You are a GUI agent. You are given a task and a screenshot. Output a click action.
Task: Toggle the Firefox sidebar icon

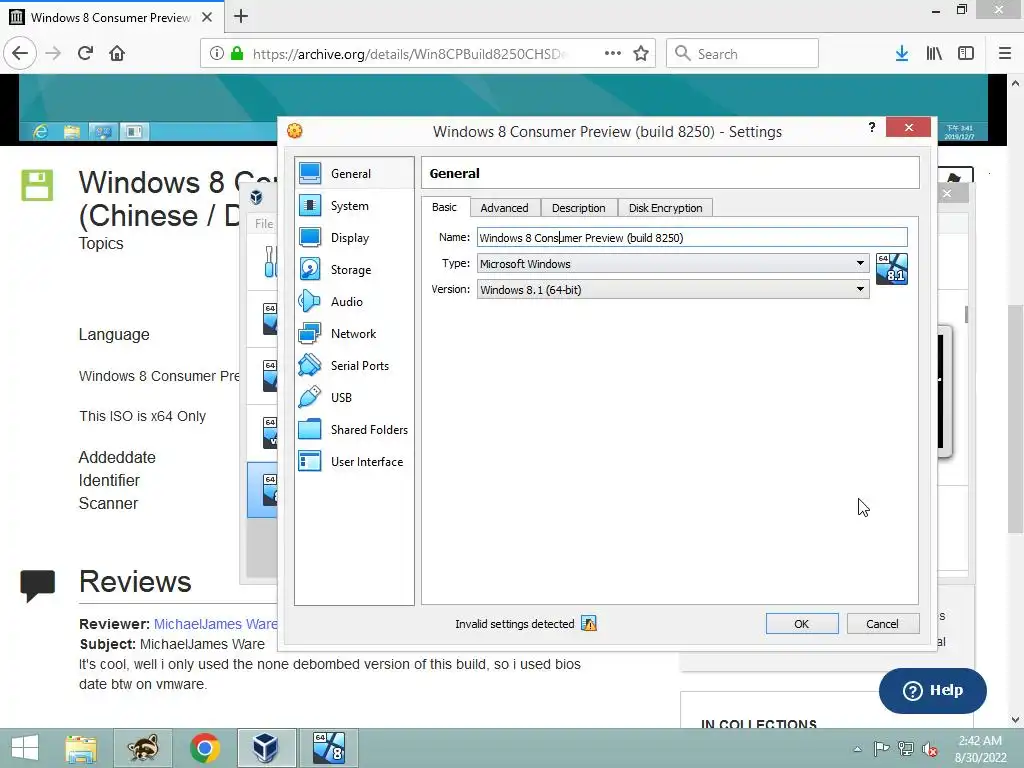[x=966, y=54]
